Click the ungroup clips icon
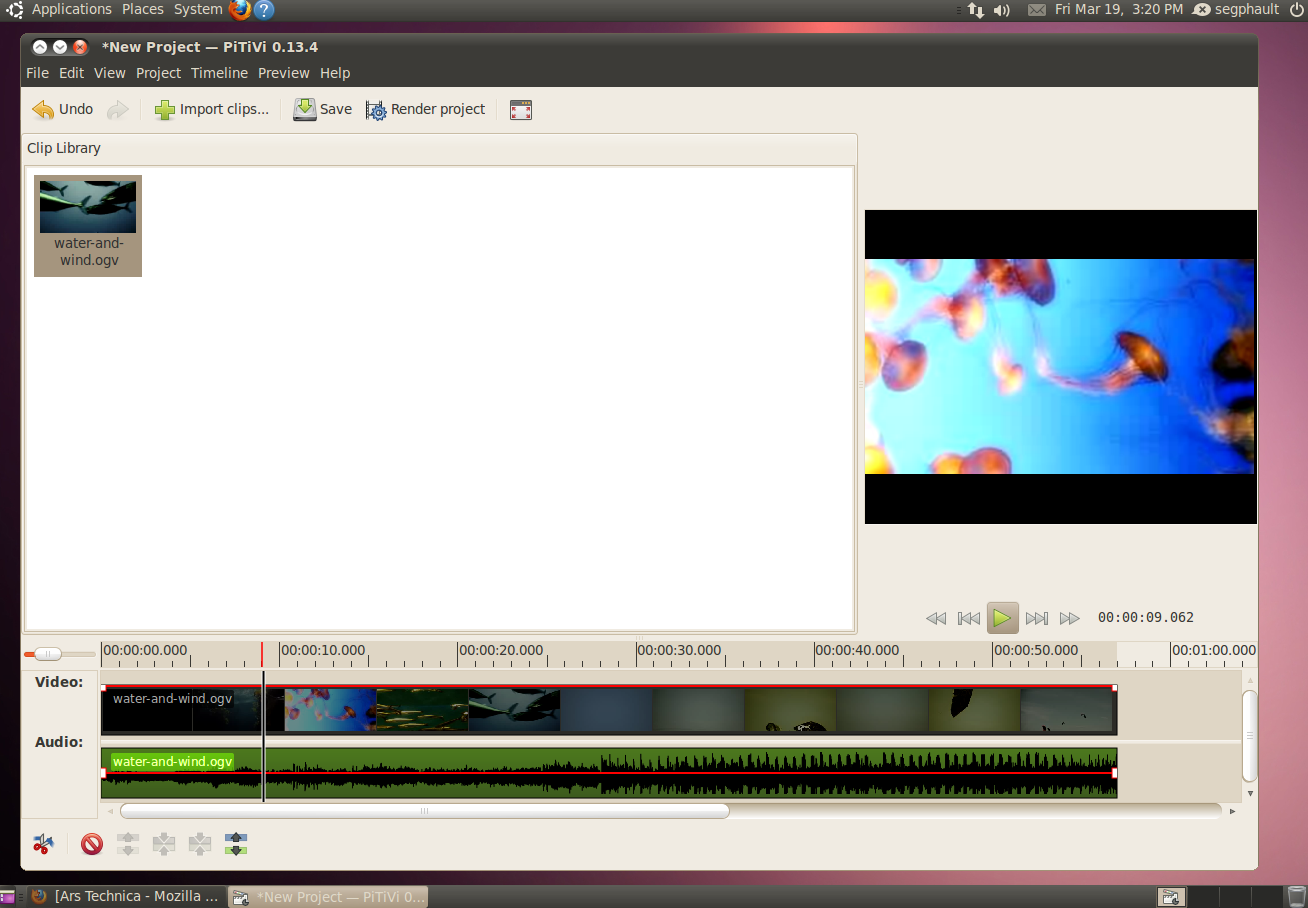This screenshot has width=1308, height=908. [x=200, y=844]
